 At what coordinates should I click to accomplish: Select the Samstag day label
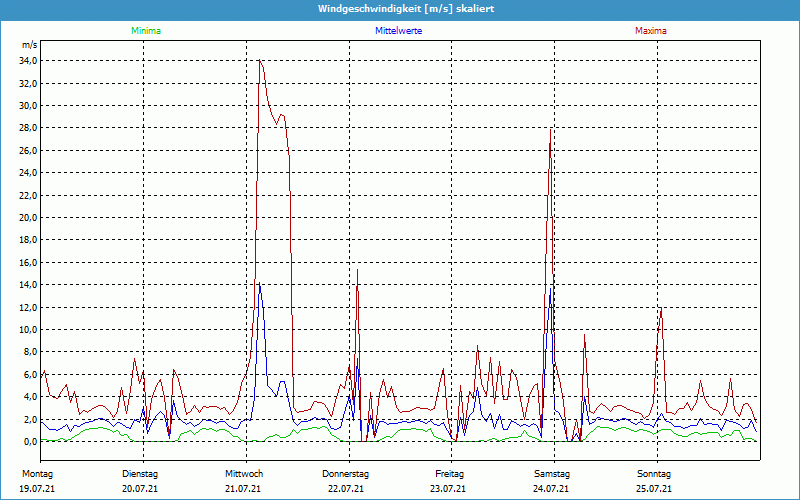click(551, 473)
